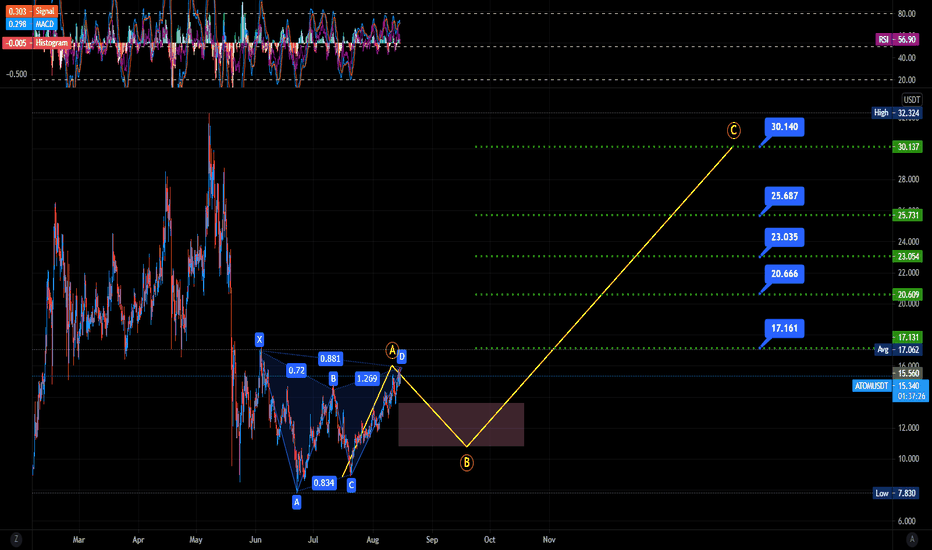Click the RSI 56.90 value tag
The height and width of the screenshot is (550, 932).
pos(898,39)
